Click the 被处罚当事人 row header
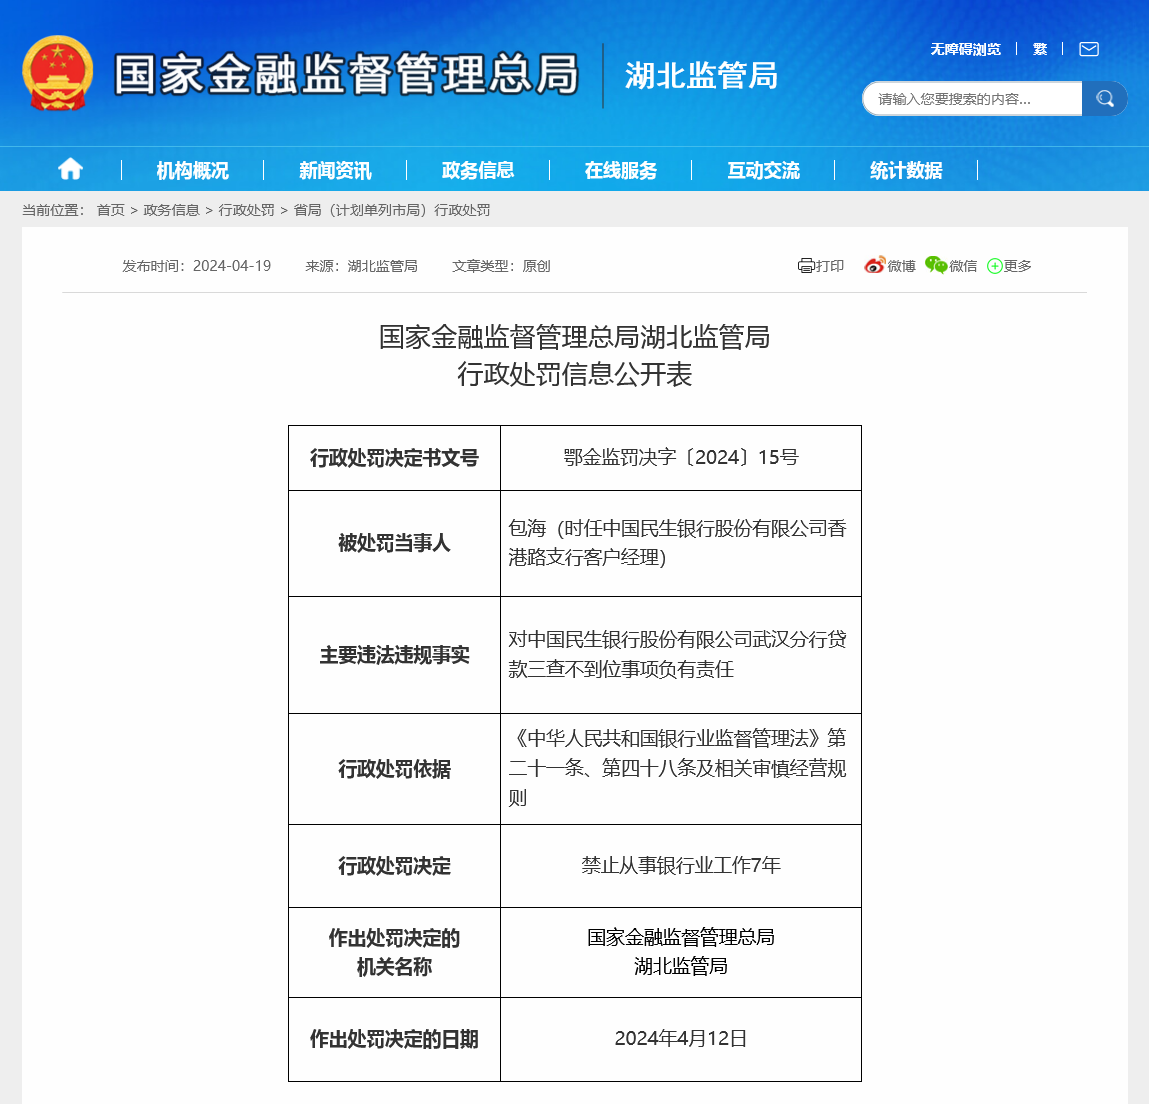 tap(394, 543)
